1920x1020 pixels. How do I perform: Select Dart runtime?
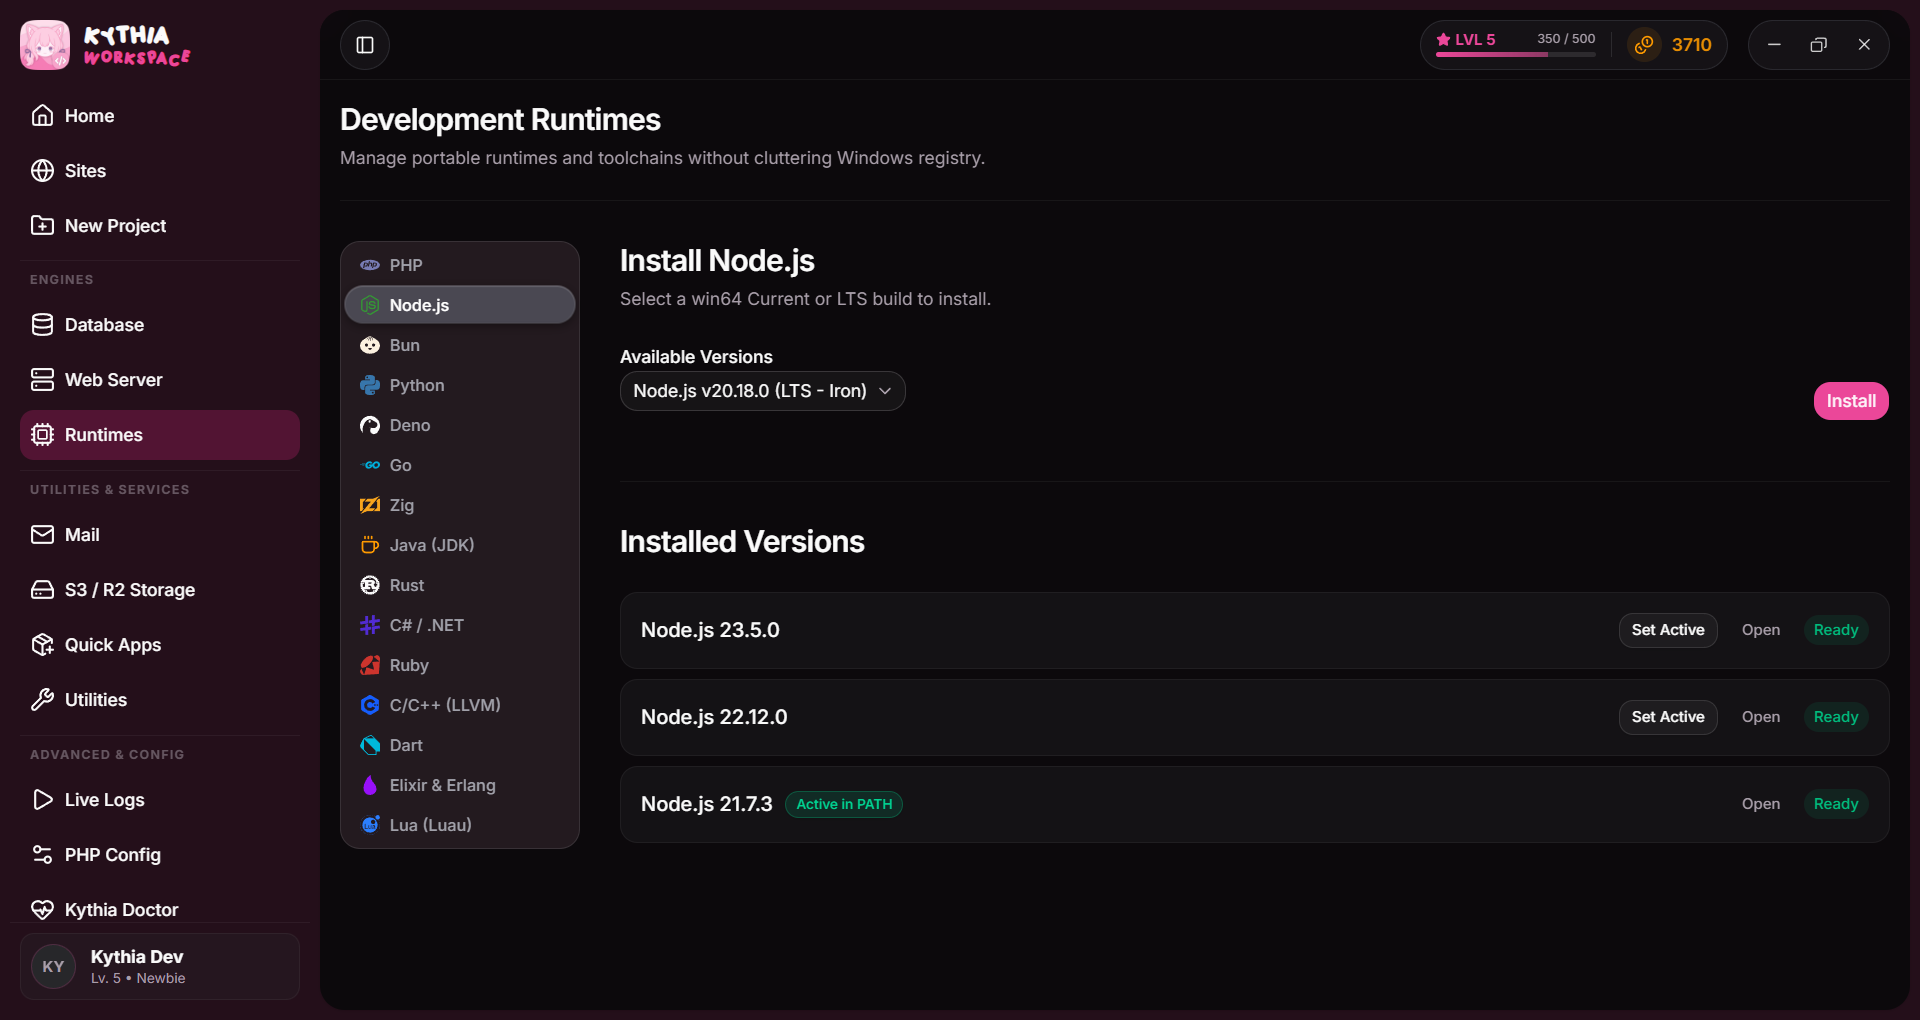[460, 745]
